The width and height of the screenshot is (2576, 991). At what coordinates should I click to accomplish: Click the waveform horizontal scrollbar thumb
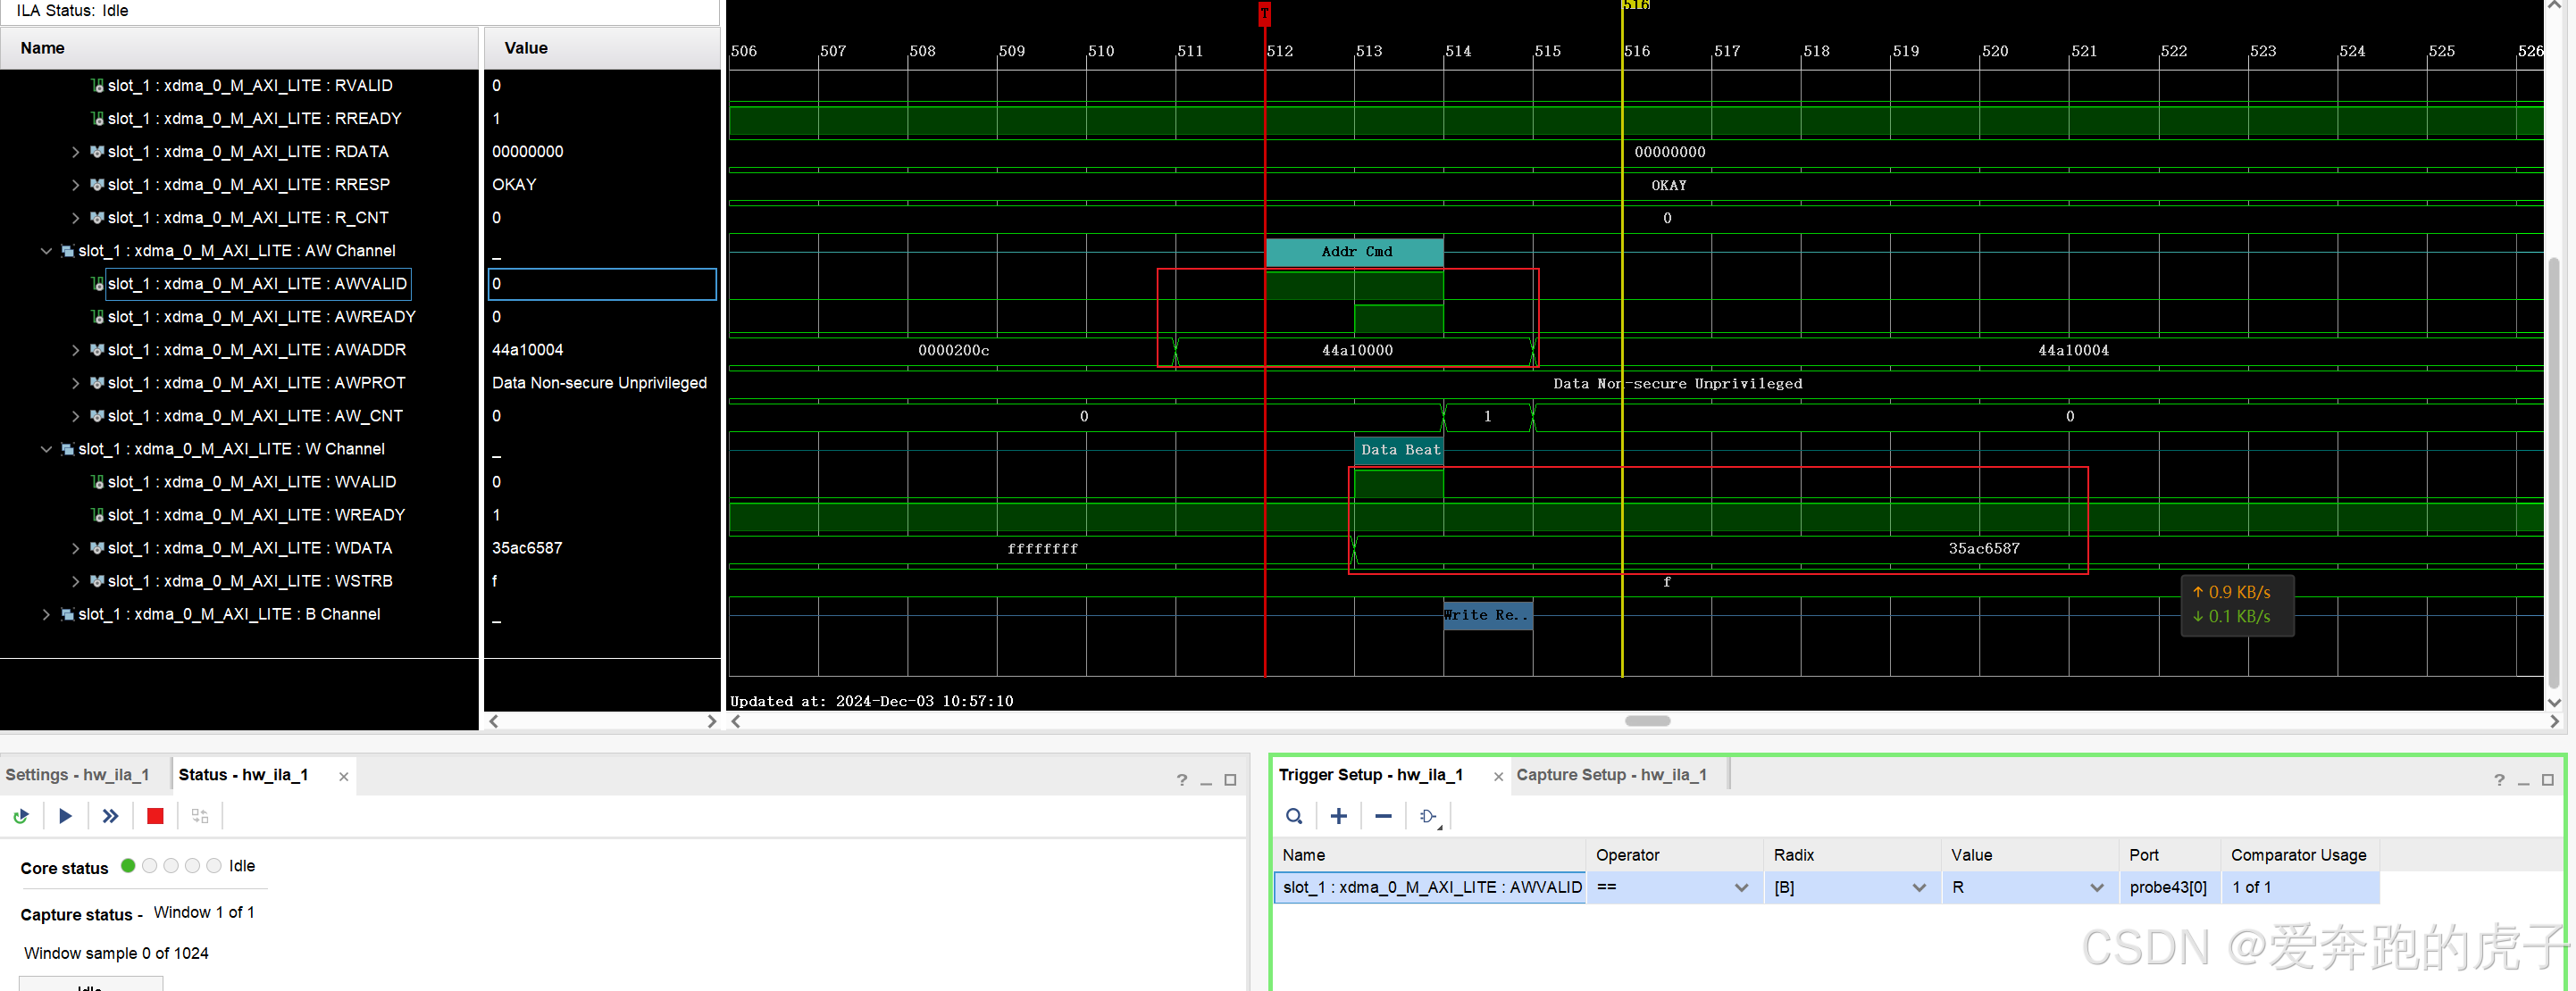click(x=1647, y=721)
